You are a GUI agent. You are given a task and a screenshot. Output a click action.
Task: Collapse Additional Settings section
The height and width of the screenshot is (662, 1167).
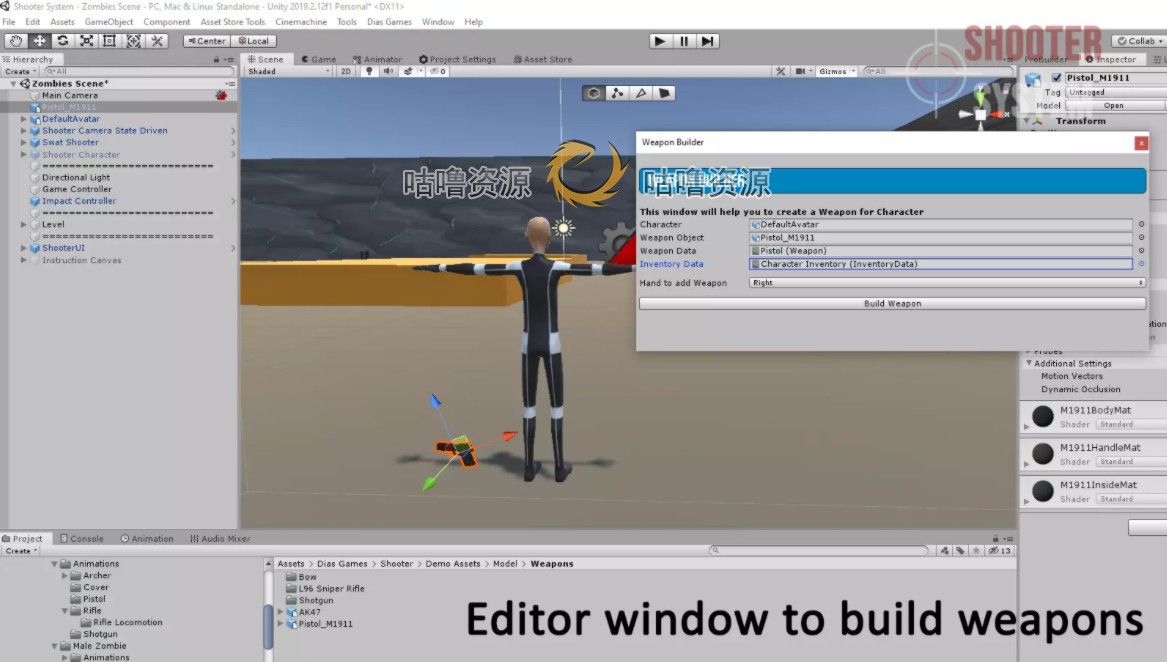[x=1029, y=363]
